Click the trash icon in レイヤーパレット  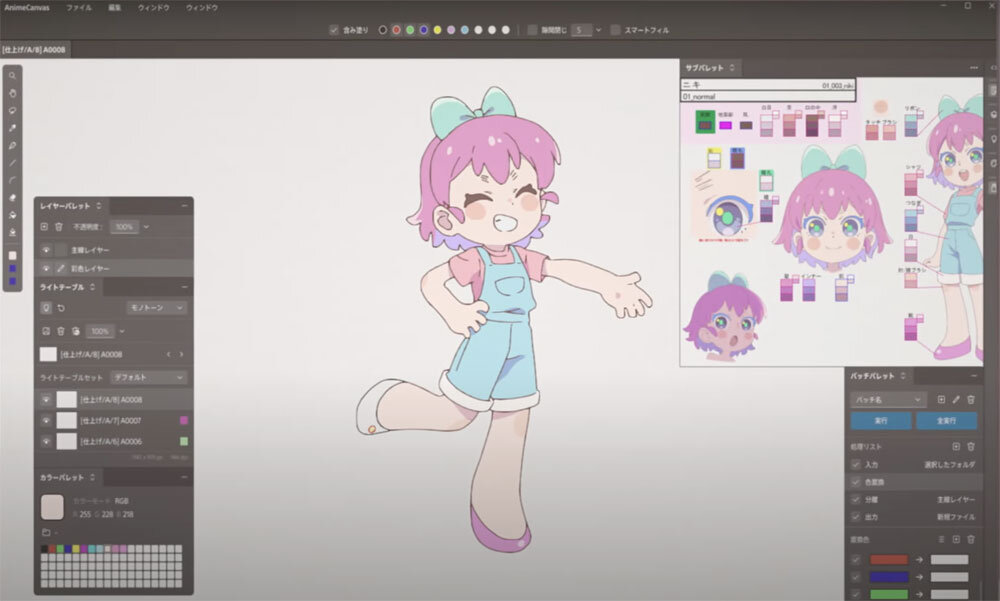tap(59, 228)
